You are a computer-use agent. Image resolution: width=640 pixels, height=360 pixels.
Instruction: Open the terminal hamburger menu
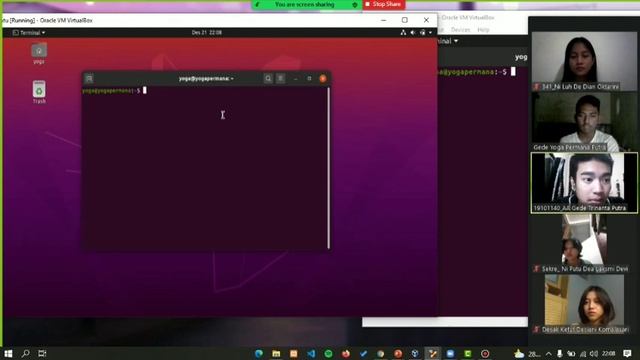[x=281, y=78]
